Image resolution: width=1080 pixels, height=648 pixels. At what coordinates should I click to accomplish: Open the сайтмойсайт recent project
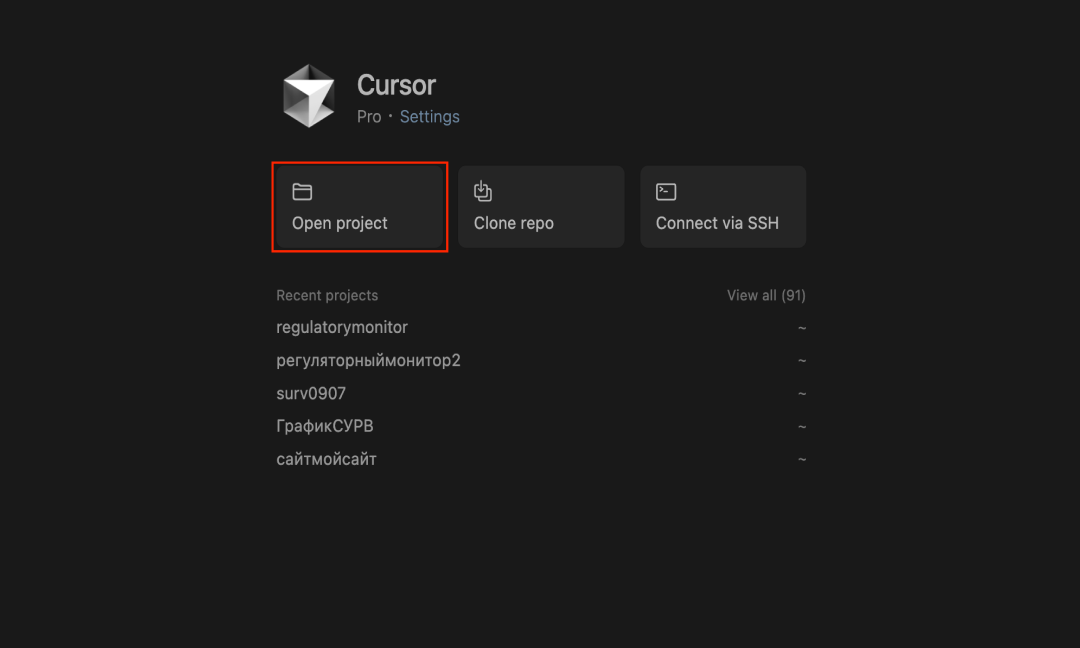point(326,459)
